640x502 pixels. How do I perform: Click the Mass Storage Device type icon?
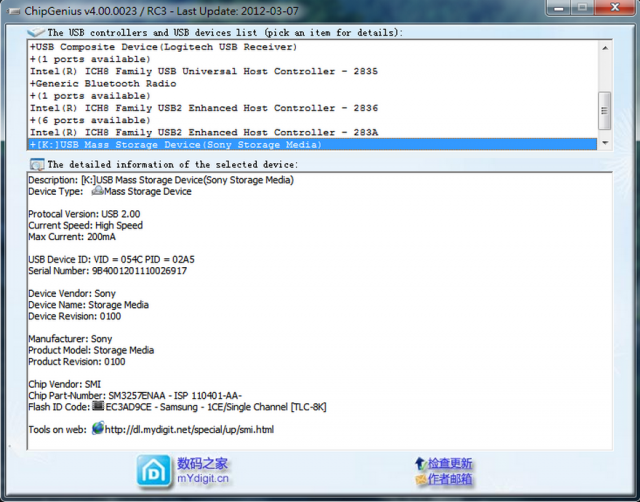[97, 191]
